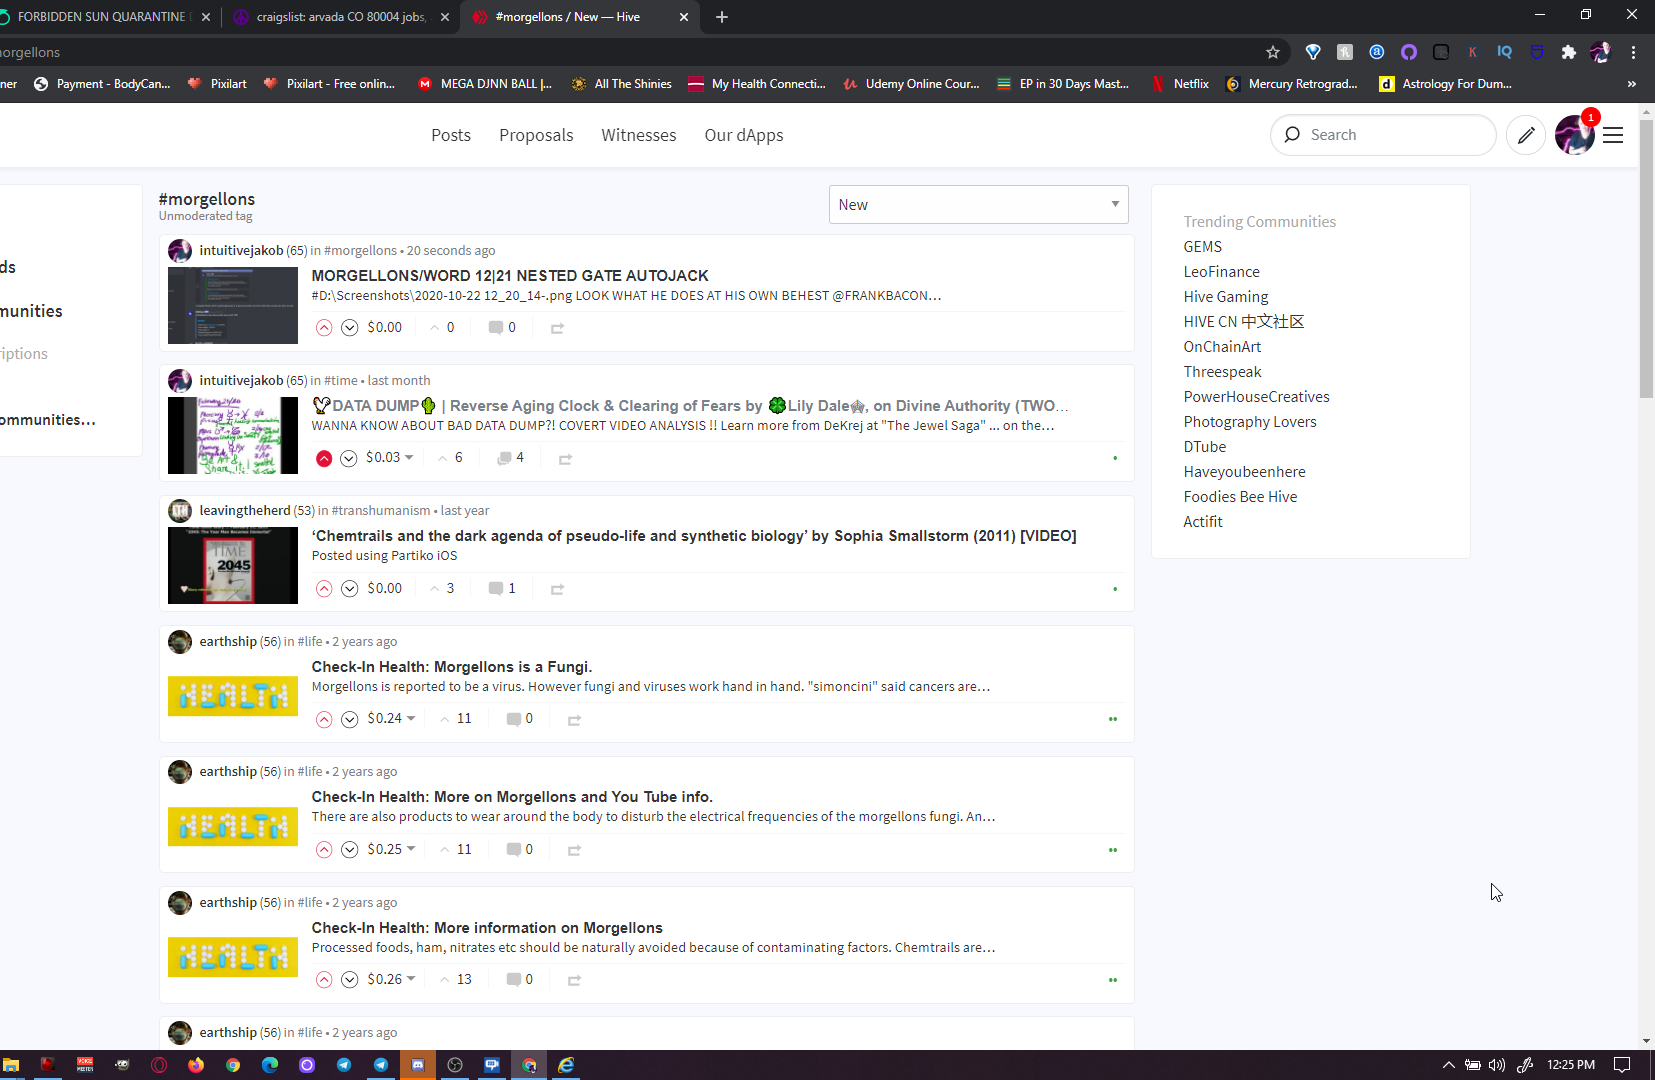Open the Windows notification center

point(1622,1065)
